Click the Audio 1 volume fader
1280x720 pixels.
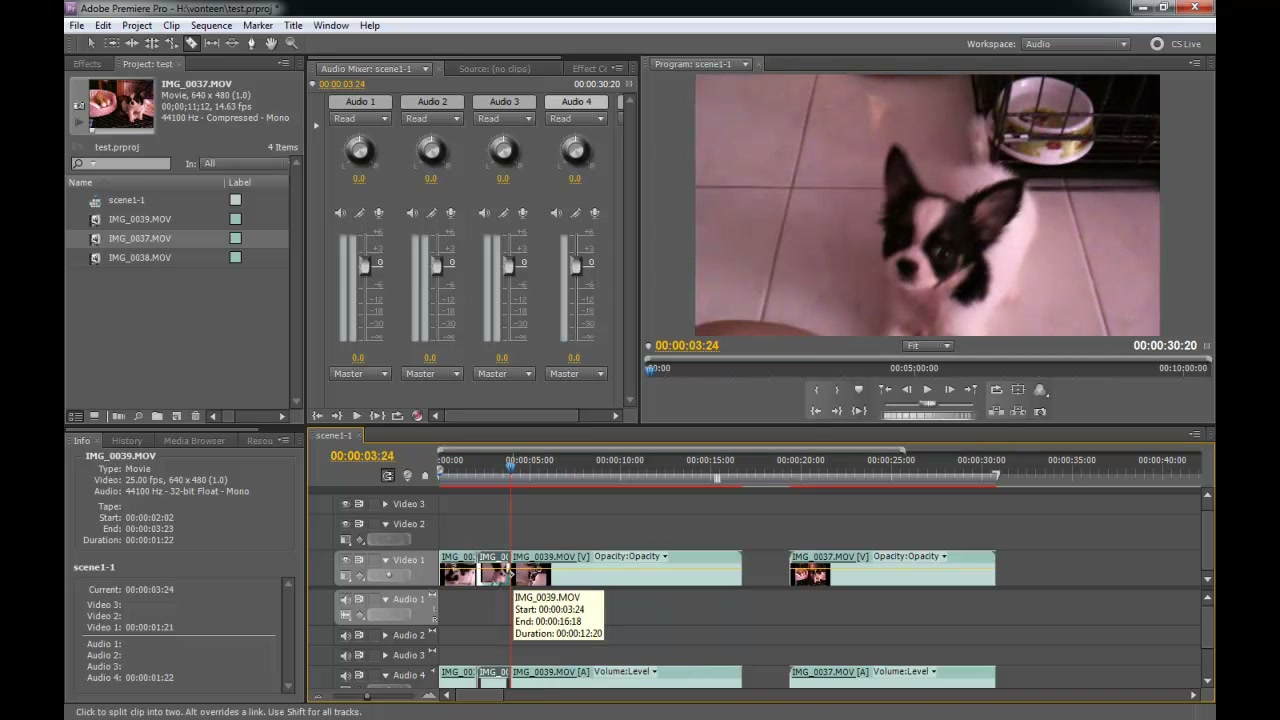pyautogui.click(x=364, y=264)
